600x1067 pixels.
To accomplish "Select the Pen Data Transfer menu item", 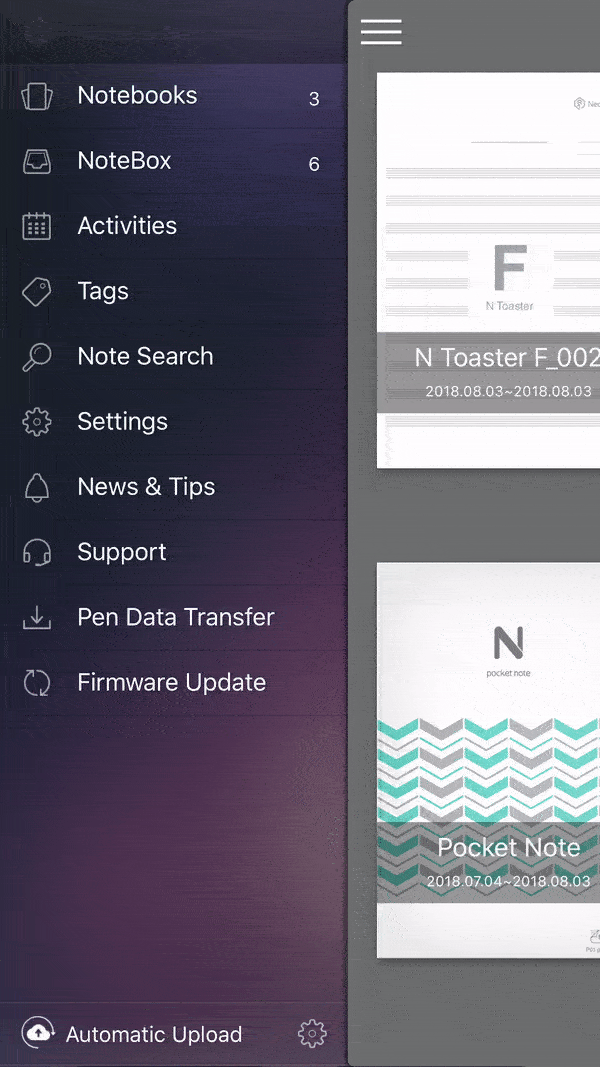I will [174, 617].
